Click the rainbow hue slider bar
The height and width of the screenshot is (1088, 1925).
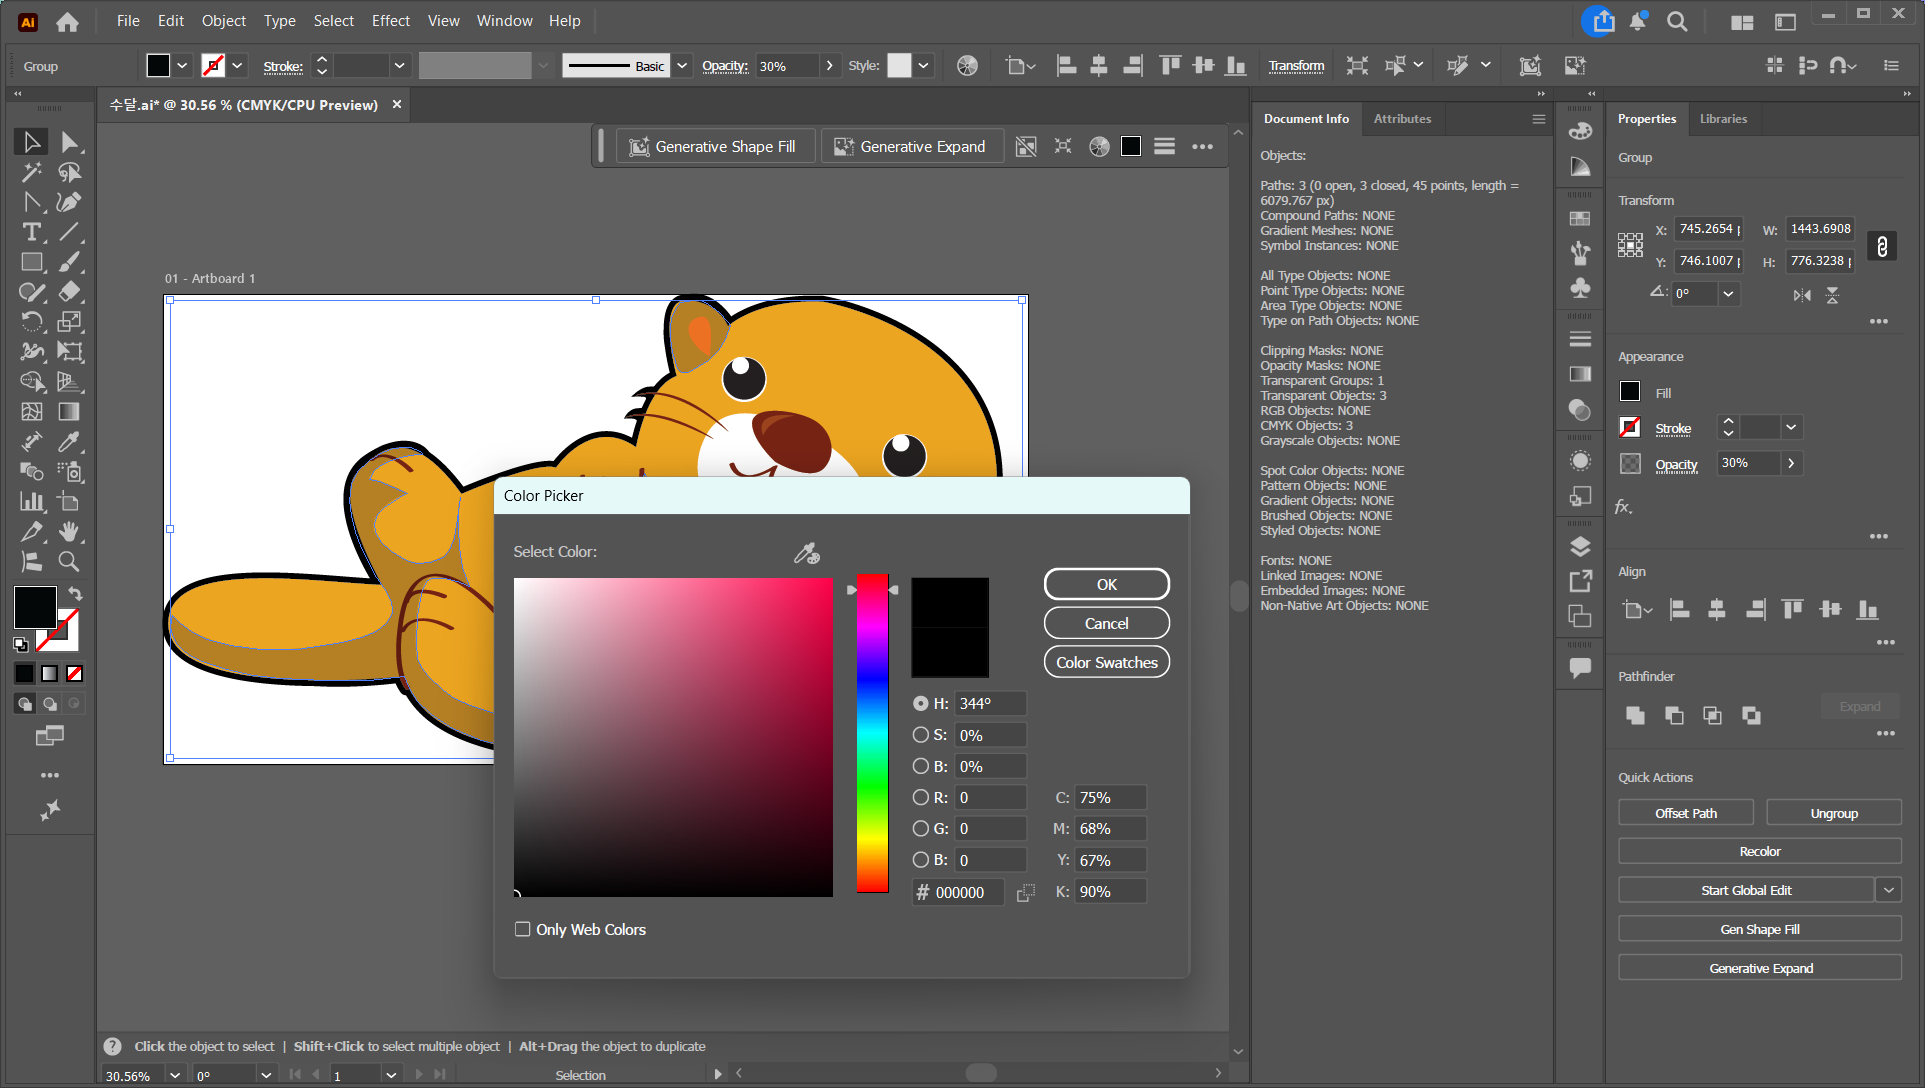(872, 732)
